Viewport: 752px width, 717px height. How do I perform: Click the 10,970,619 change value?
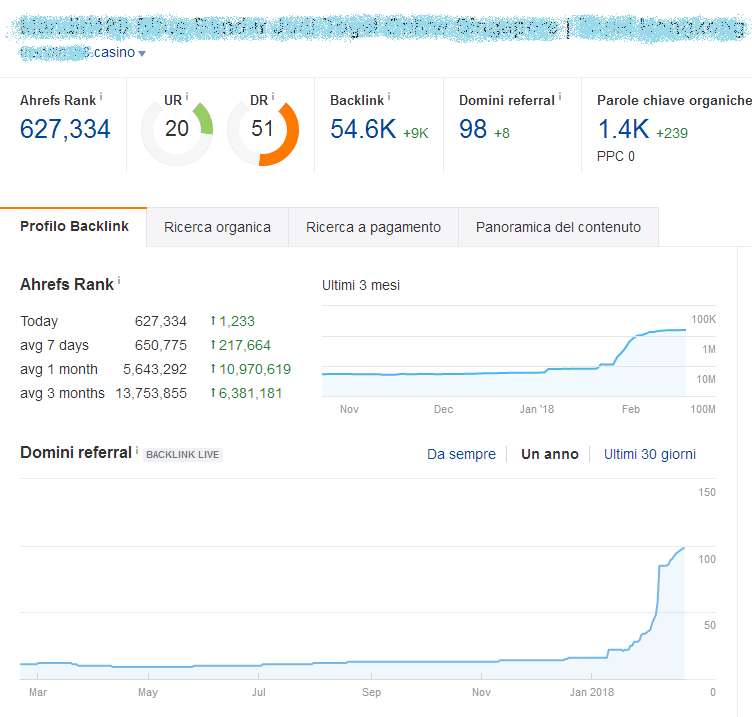(255, 369)
